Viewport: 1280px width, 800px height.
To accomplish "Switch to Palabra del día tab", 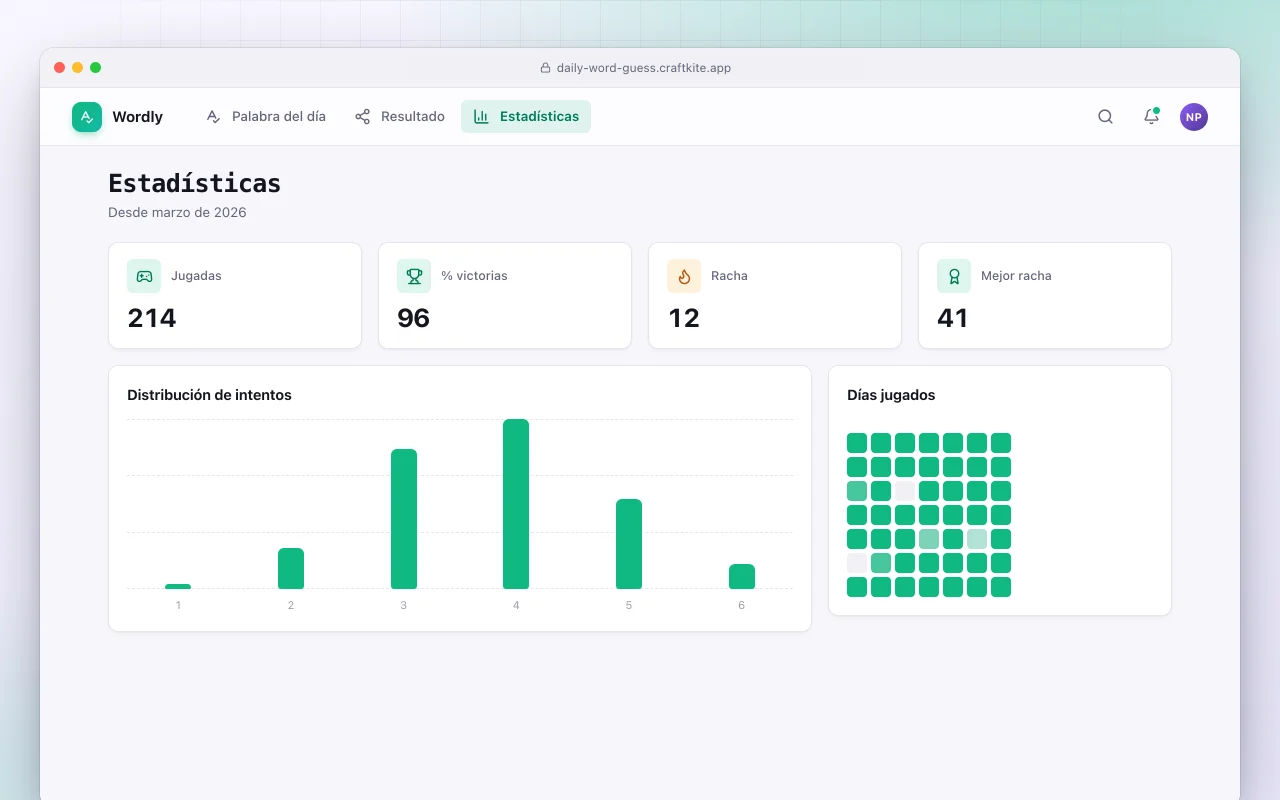I will [266, 117].
